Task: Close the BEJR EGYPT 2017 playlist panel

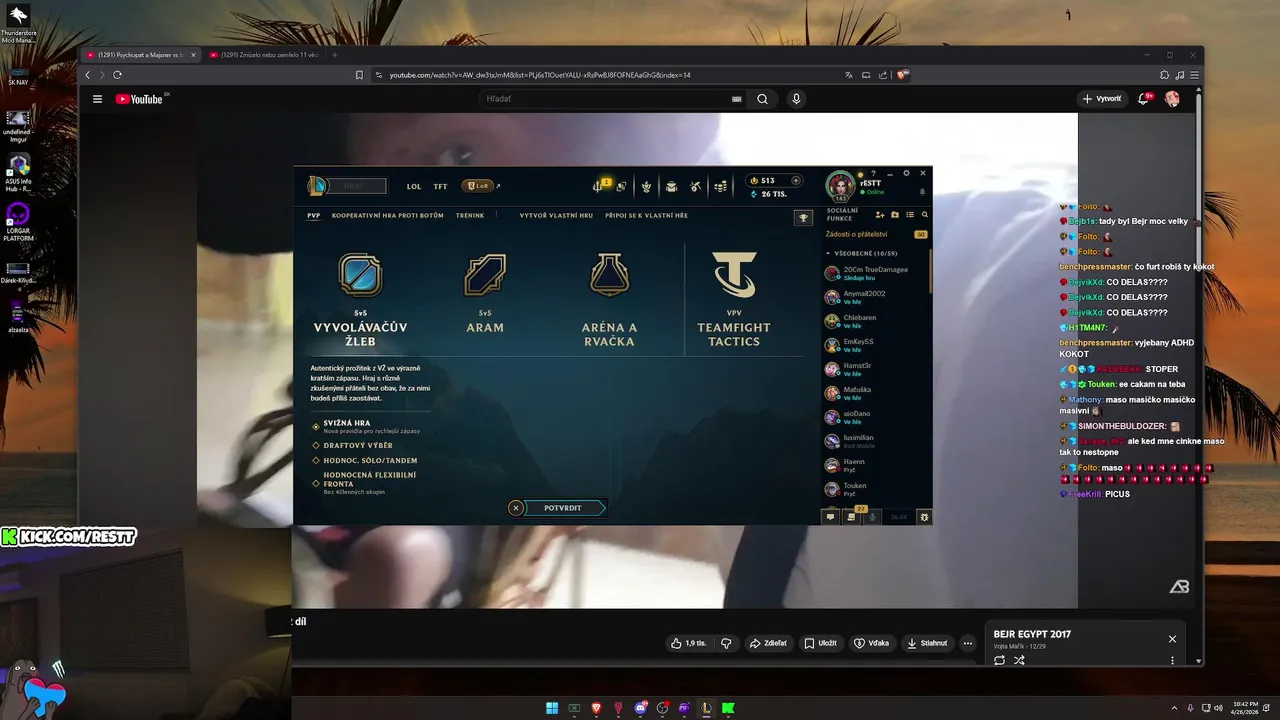Action: (x=1172, y=639)
